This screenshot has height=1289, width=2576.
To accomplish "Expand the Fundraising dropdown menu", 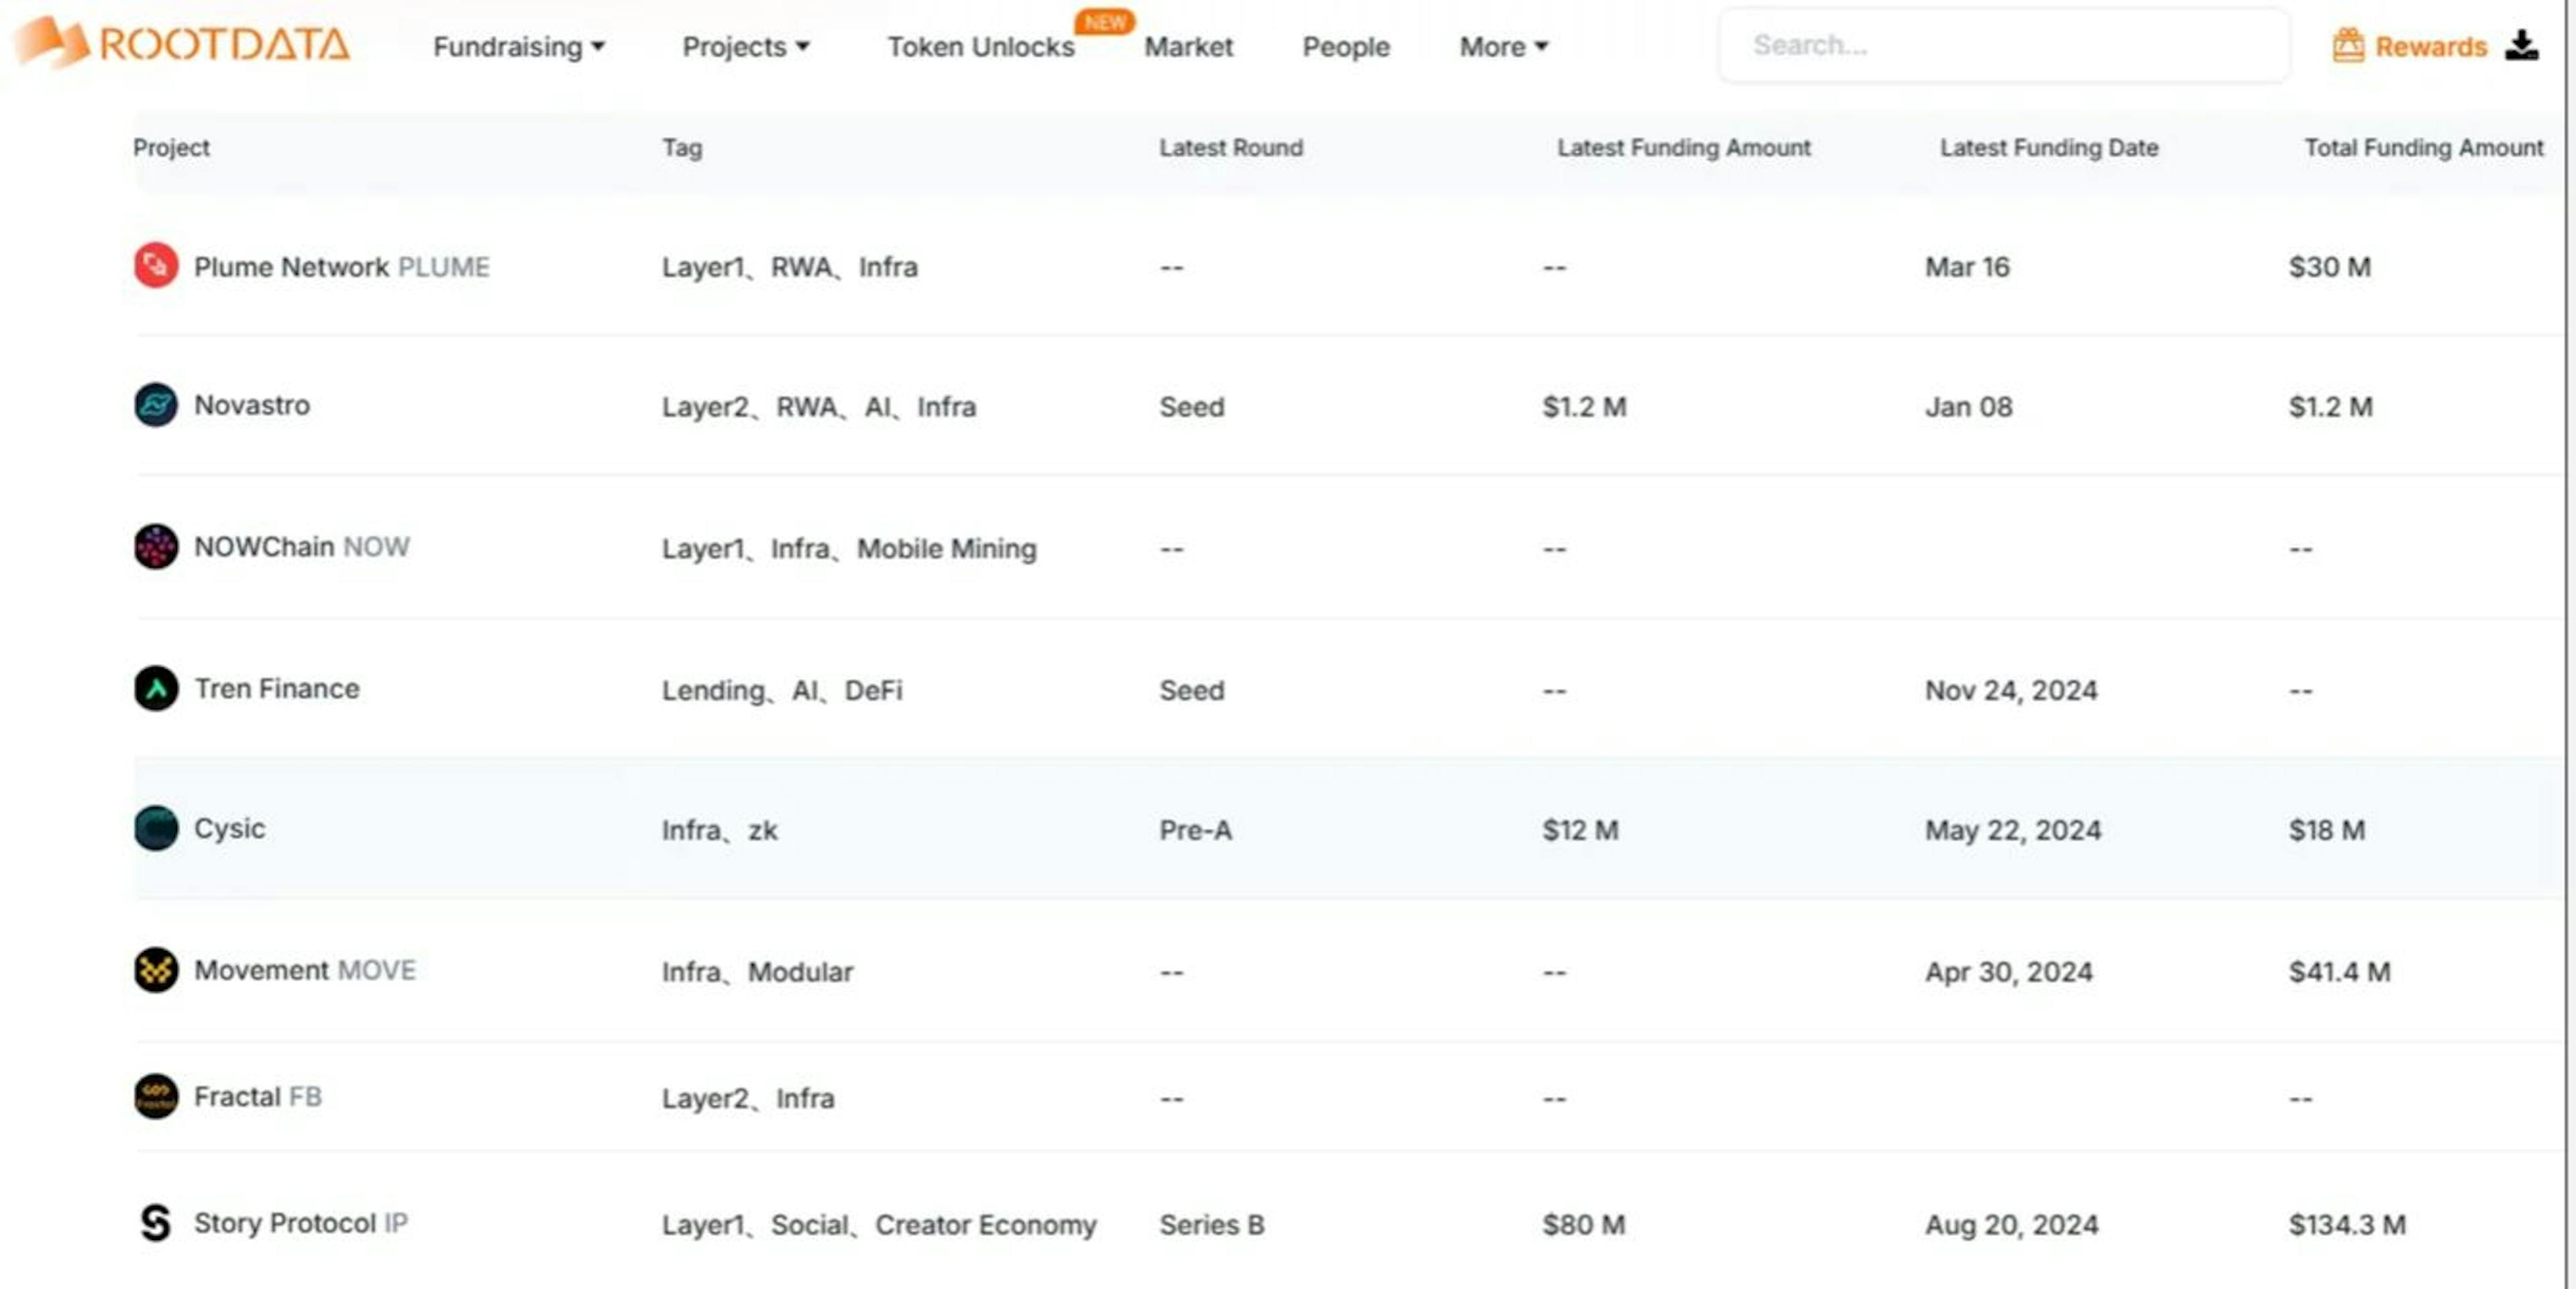I will click(518, 47).
